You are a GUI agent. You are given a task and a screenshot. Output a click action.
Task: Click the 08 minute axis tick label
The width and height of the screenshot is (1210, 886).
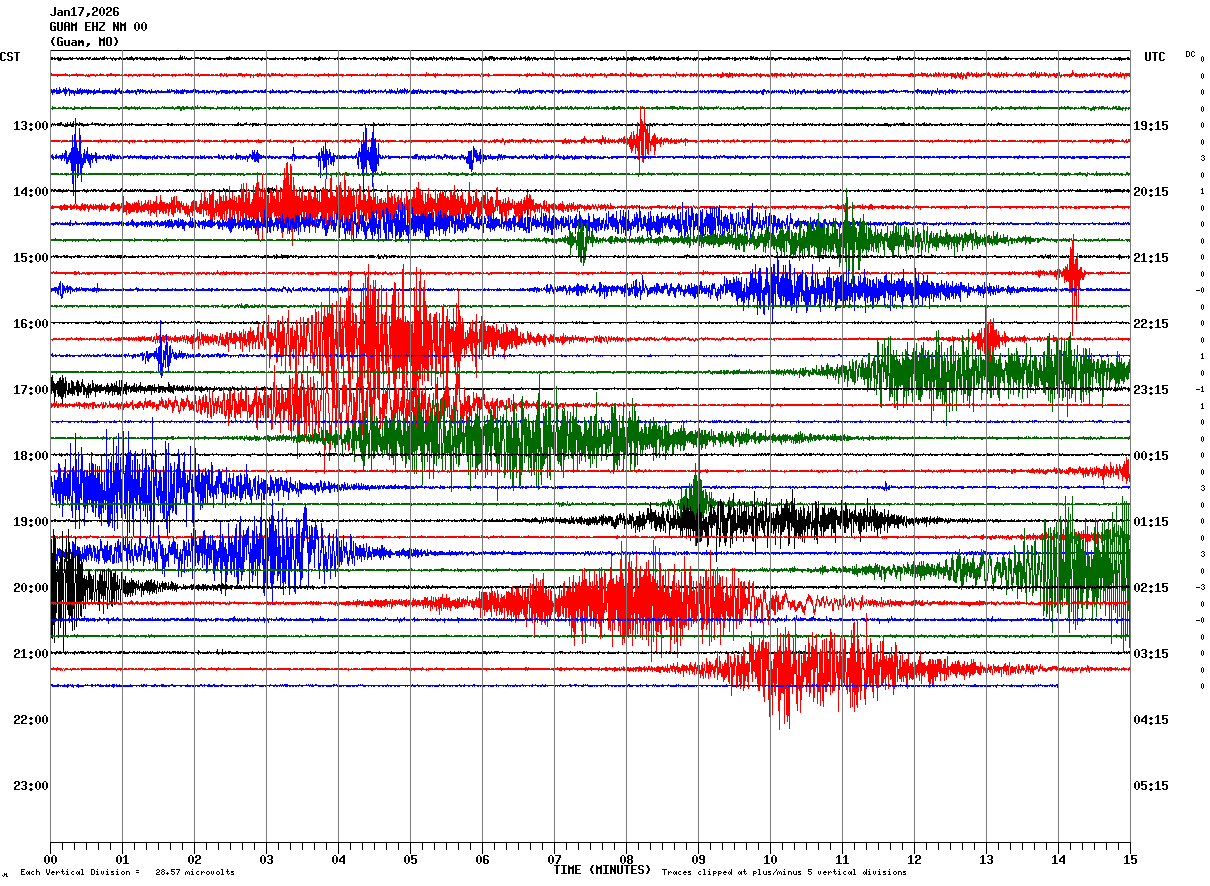(x=626, y=859)
